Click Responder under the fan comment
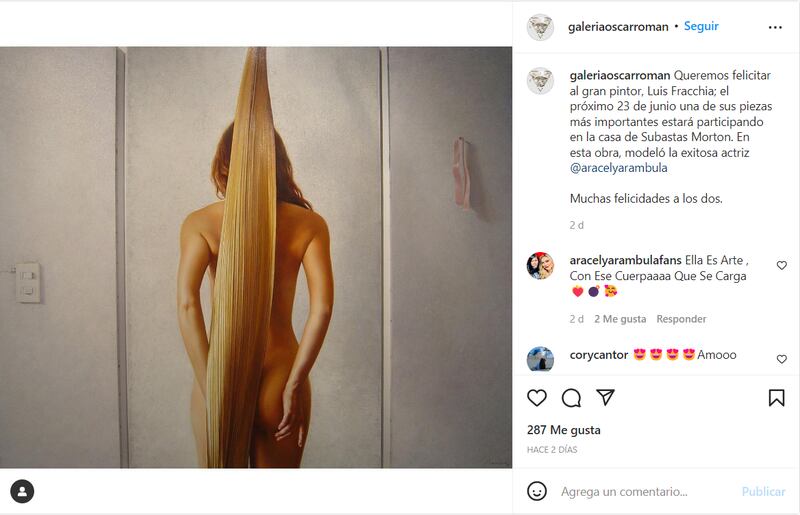Screen dimensions: 800x515 [x=681, y=319]
